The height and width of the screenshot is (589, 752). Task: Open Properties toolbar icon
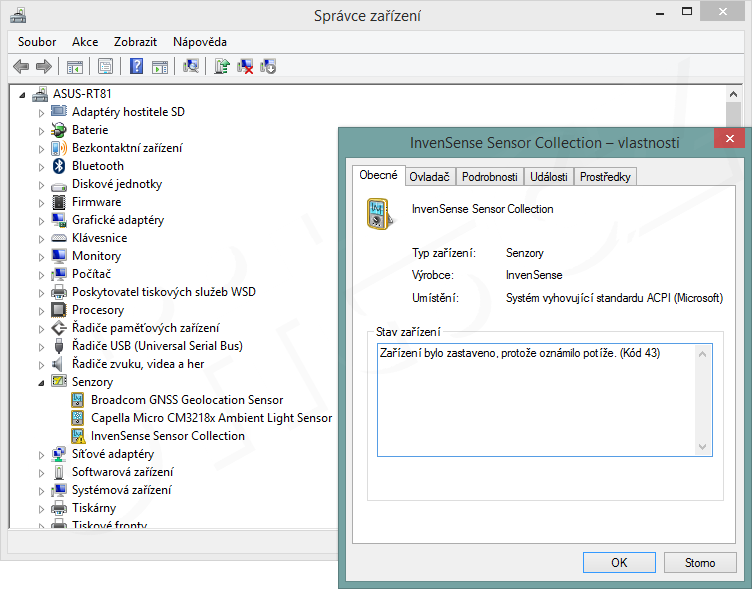click(x=105, y=66)
